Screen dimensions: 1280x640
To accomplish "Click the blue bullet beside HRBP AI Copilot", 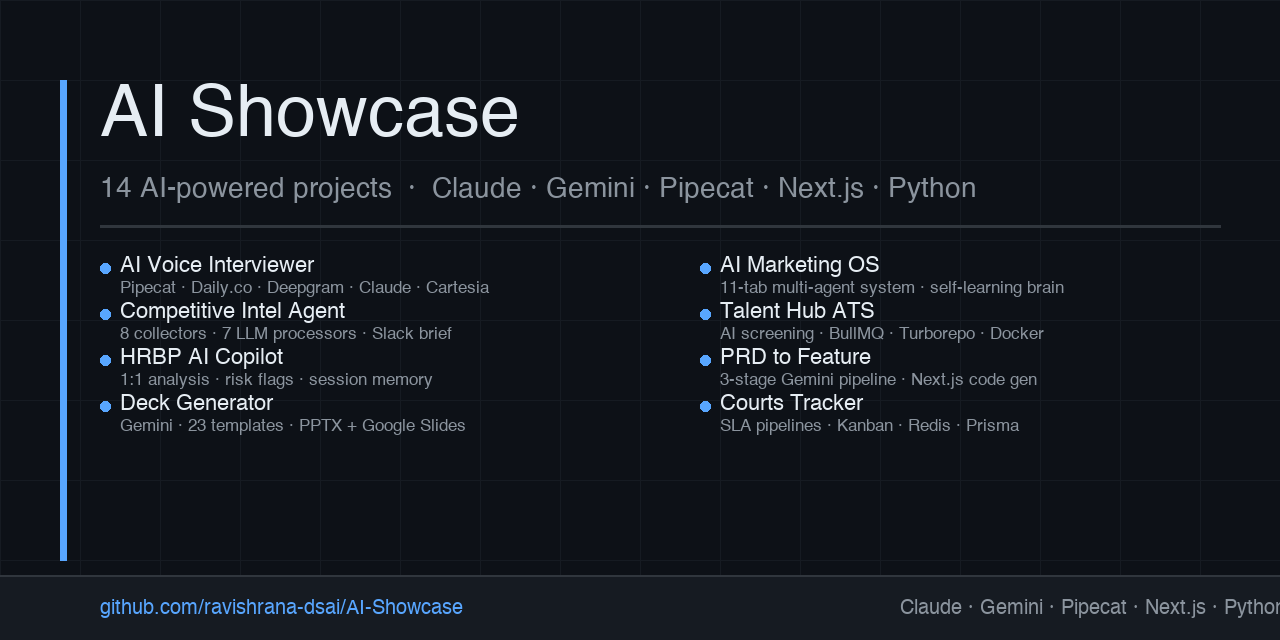I will pos(105,360).
